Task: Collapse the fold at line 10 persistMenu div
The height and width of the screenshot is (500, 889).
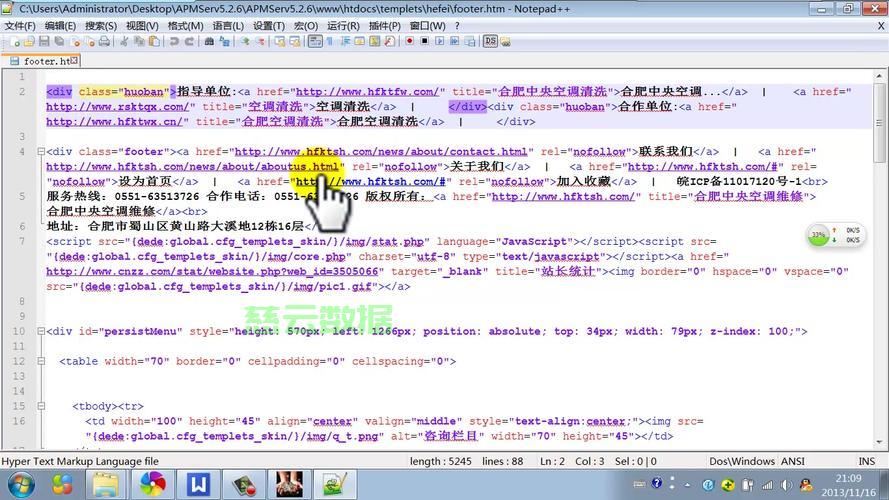Action: (x=41, y=331)
